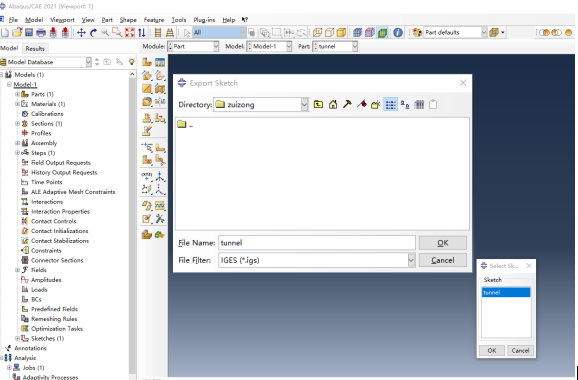Open the Directory dropdown showing zuizong
The width and height of the screenshot is (578, 380).
point(304,105)
